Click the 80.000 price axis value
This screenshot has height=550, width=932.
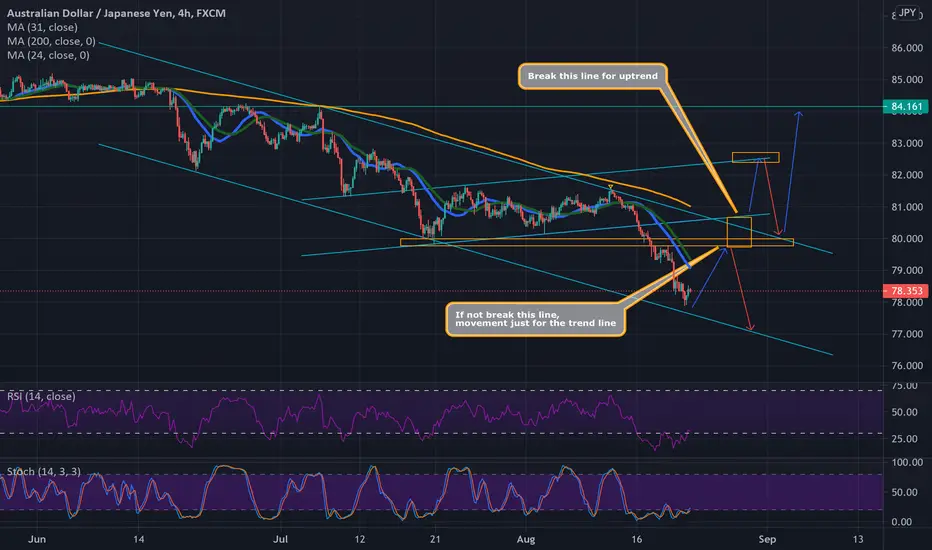point(907,238)
